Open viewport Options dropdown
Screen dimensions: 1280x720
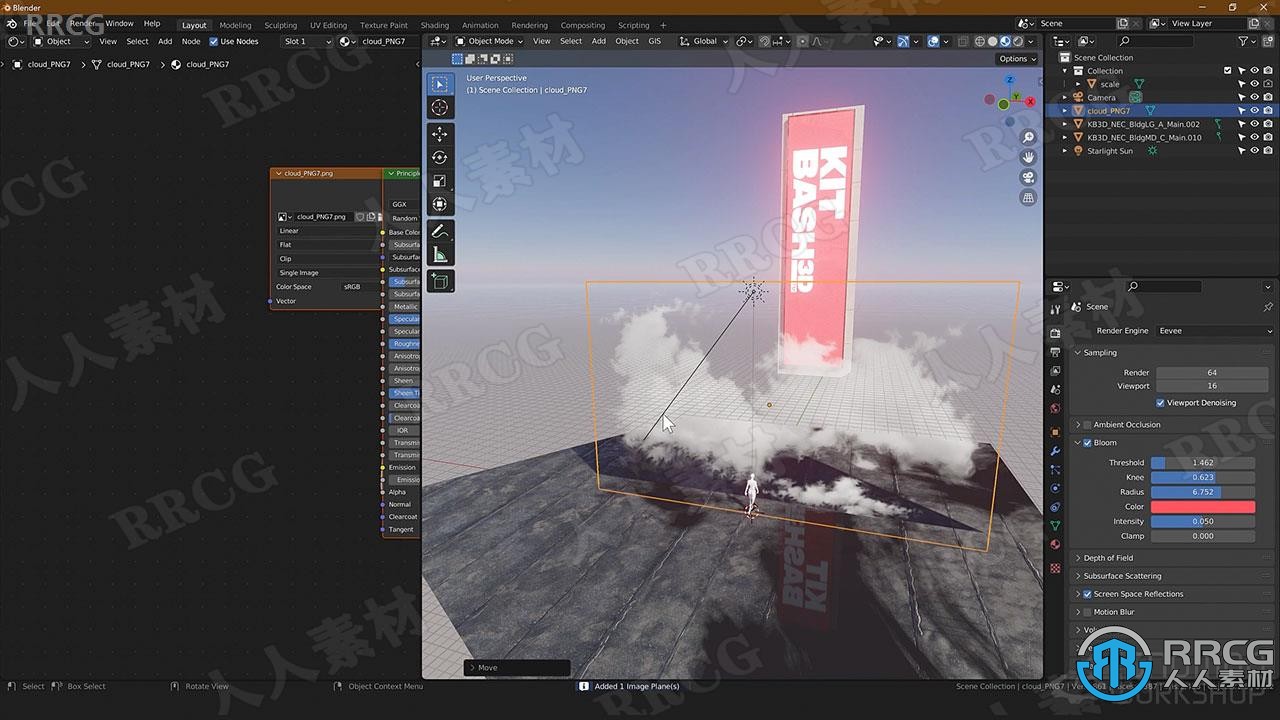(x=1017, y=59)
